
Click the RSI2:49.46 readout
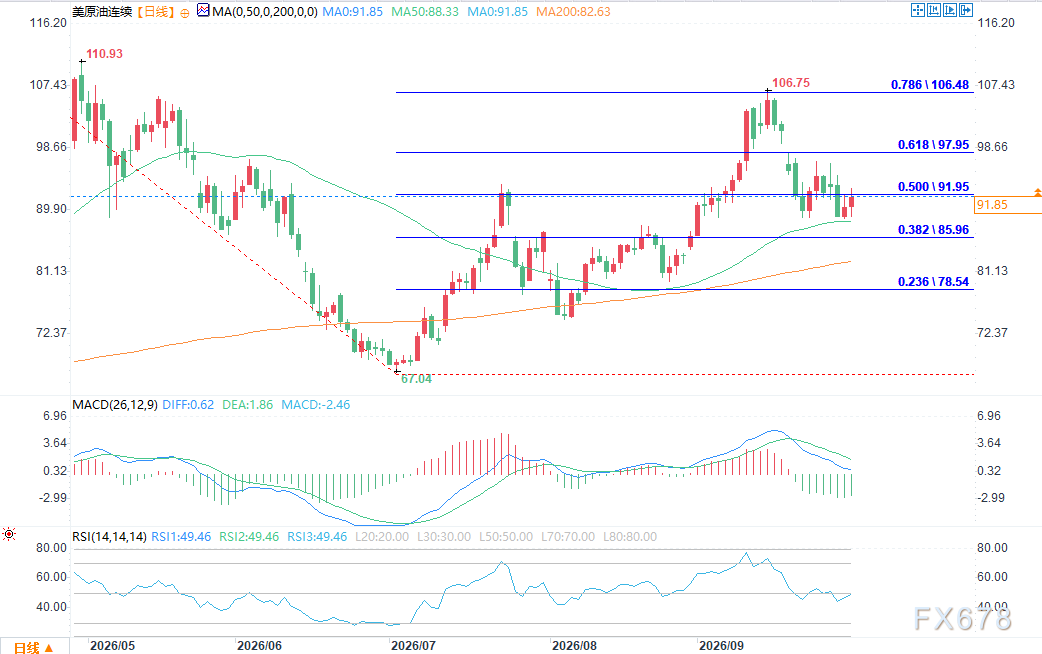(249, 536)
